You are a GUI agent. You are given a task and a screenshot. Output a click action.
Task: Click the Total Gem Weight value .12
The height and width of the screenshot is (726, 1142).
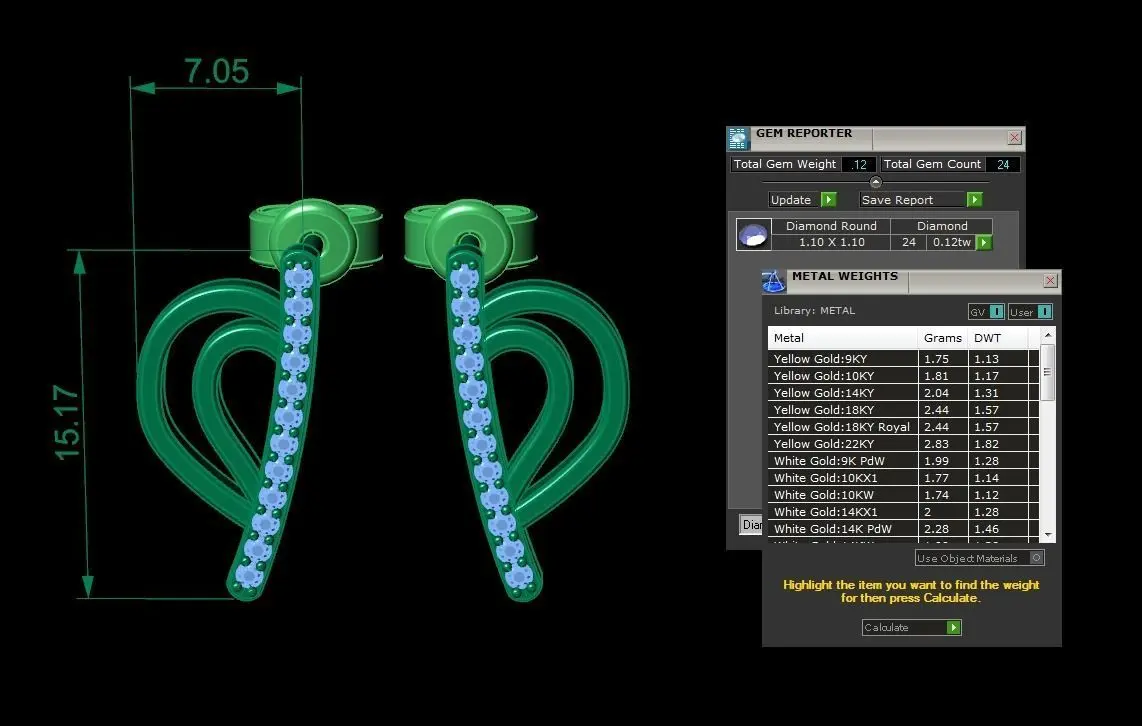coord(859,165)
